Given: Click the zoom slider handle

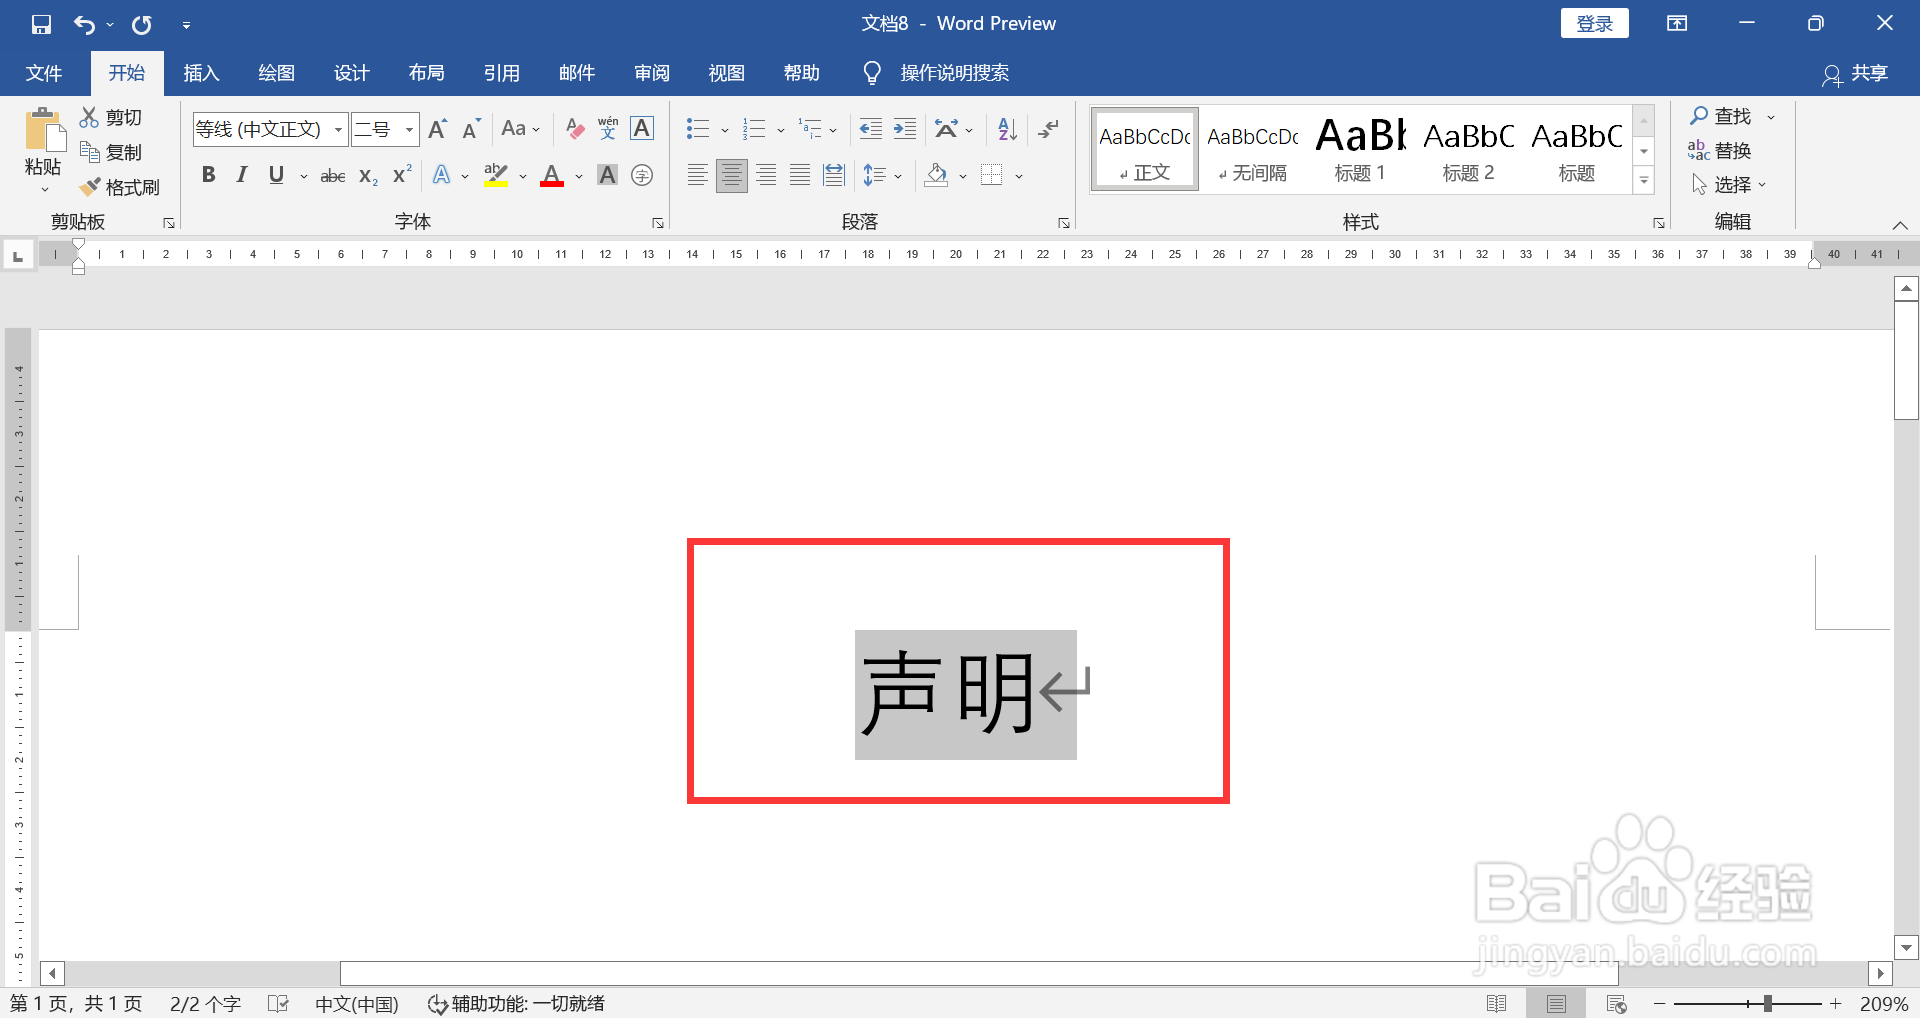Looking at the screenshot, I should click(x=1768, y=1003).
